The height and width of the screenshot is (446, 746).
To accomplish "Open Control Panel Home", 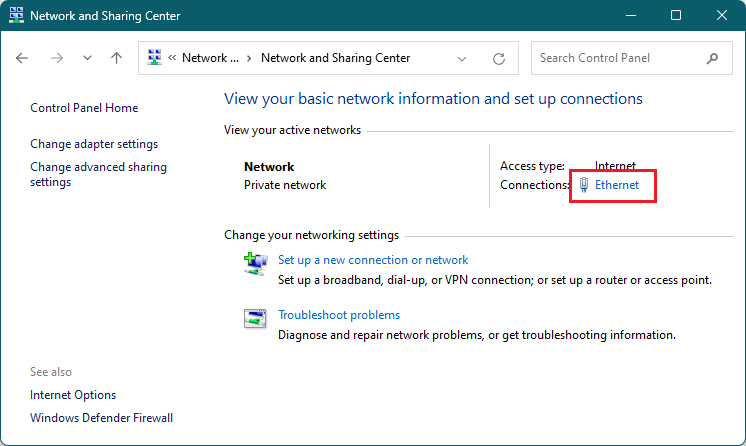I will tap(84, 108).
